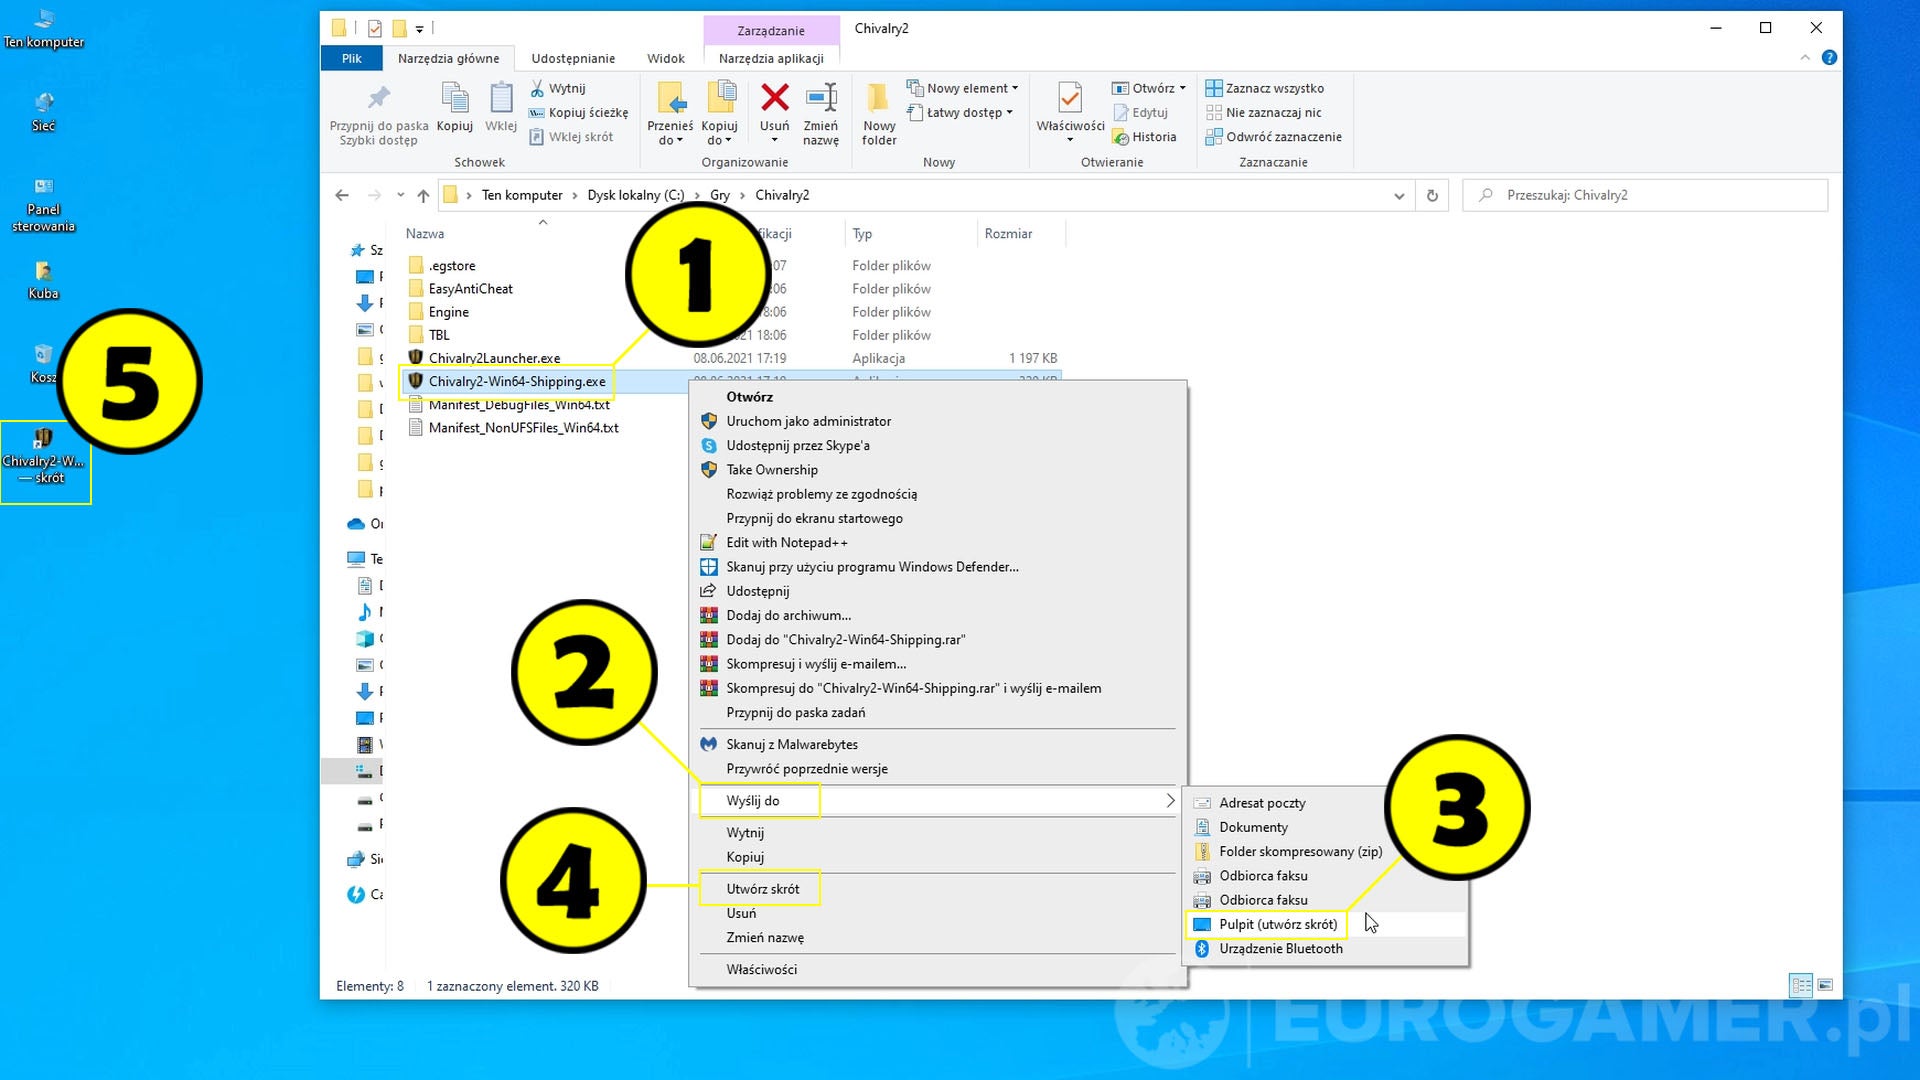Viewport: 1920px width, 1080px height.
Task: Click the Gry breadcrumb in address bar
Action: pyautogui.click(x=719, y=195)
